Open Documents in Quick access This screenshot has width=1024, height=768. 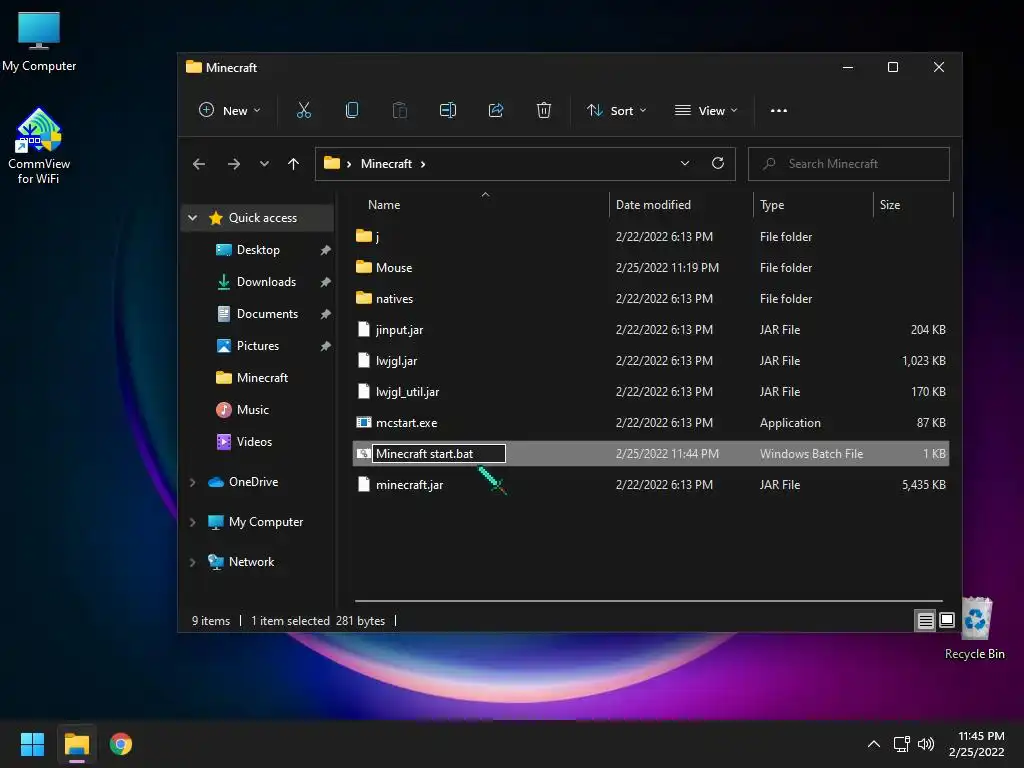(267, 313)
